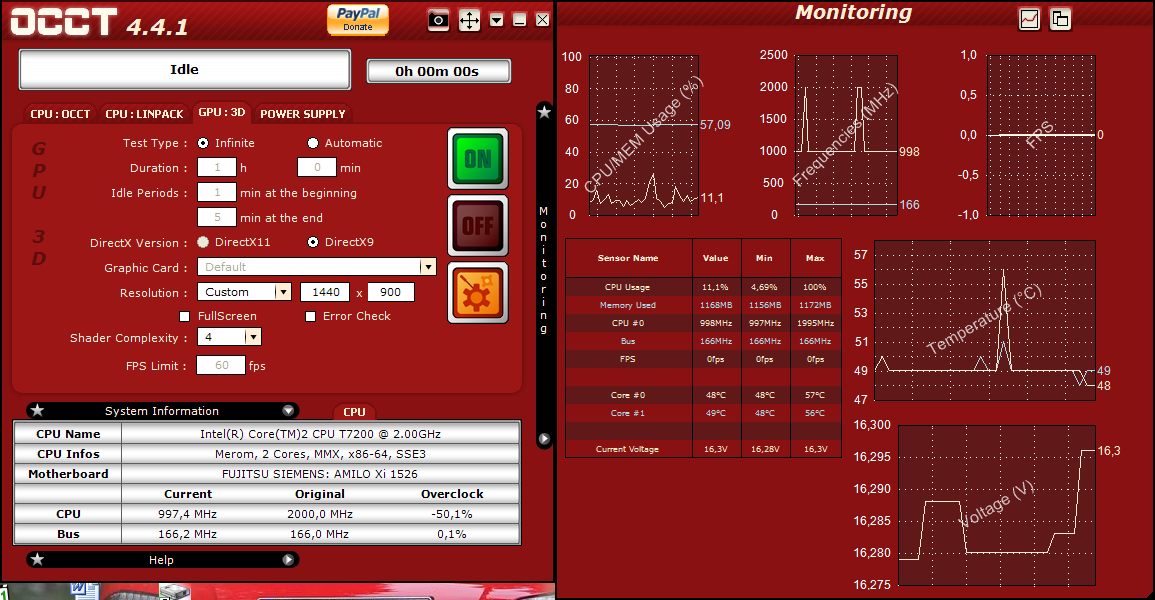The image size is (1155, 600).
Task: Select the Automatic test type
Action: (x=313, y=143)
